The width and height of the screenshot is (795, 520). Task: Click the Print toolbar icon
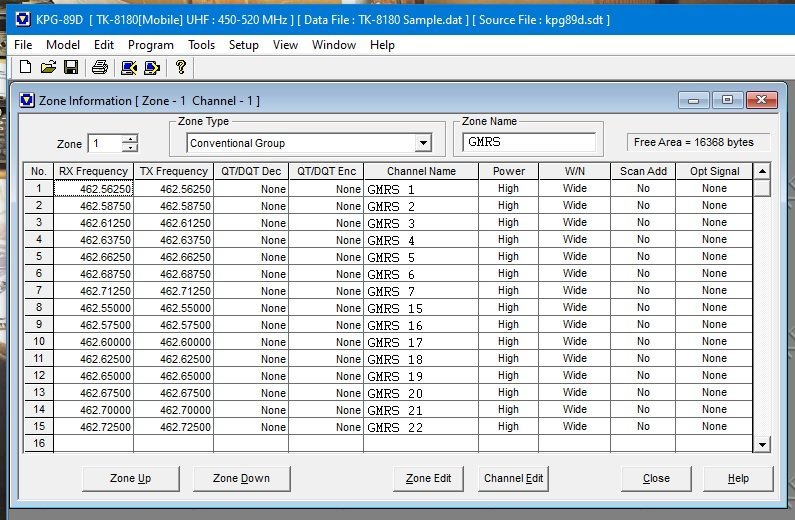(x=100, y=67)
